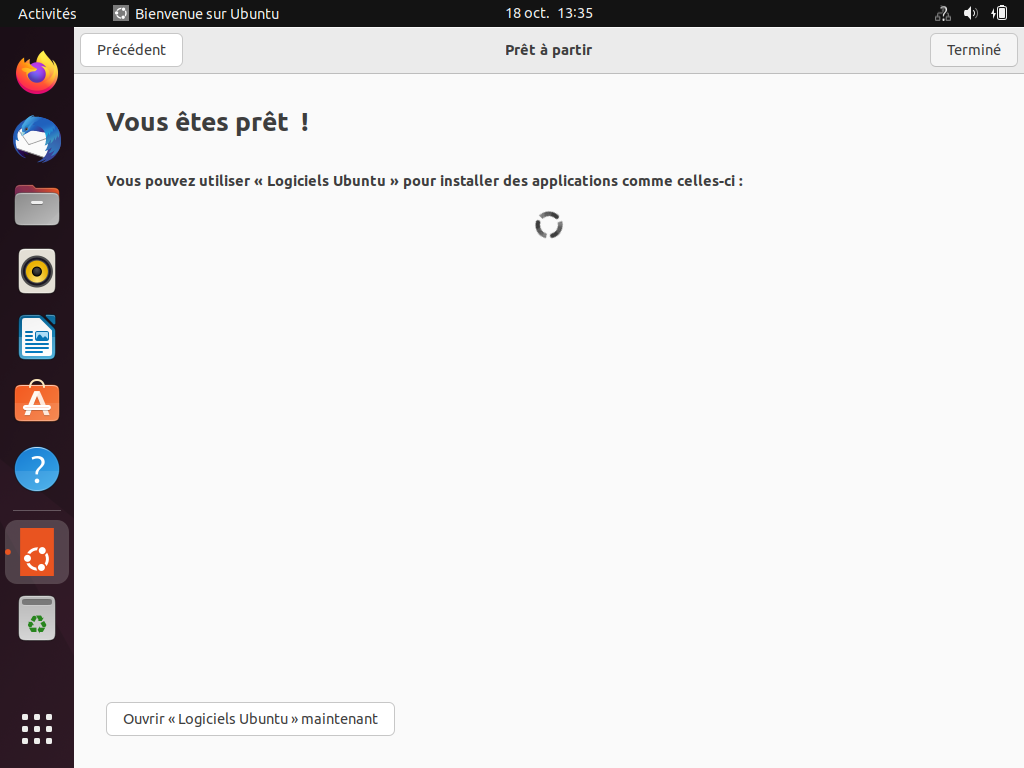Go back with the Précédent button
Viewport: 1024px width, 768px height.
tap(131, 50)
